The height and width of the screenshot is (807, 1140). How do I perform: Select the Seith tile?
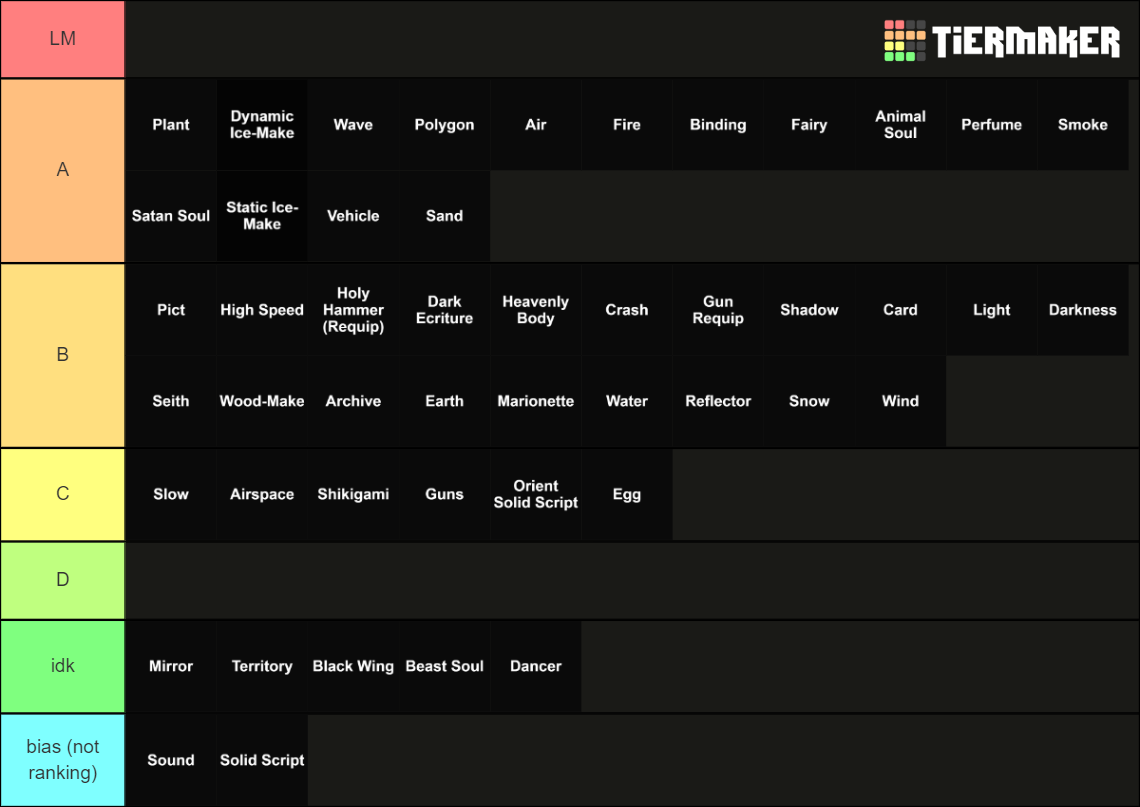171,401
